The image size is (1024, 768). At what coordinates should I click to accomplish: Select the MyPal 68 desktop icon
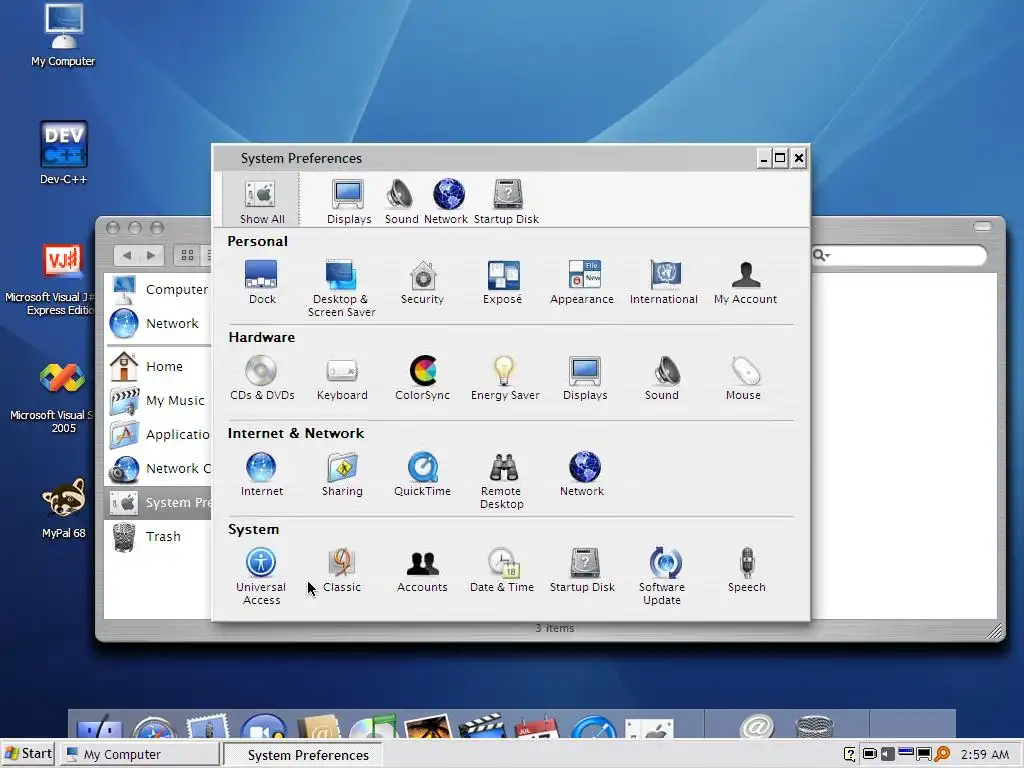(63, 508)
